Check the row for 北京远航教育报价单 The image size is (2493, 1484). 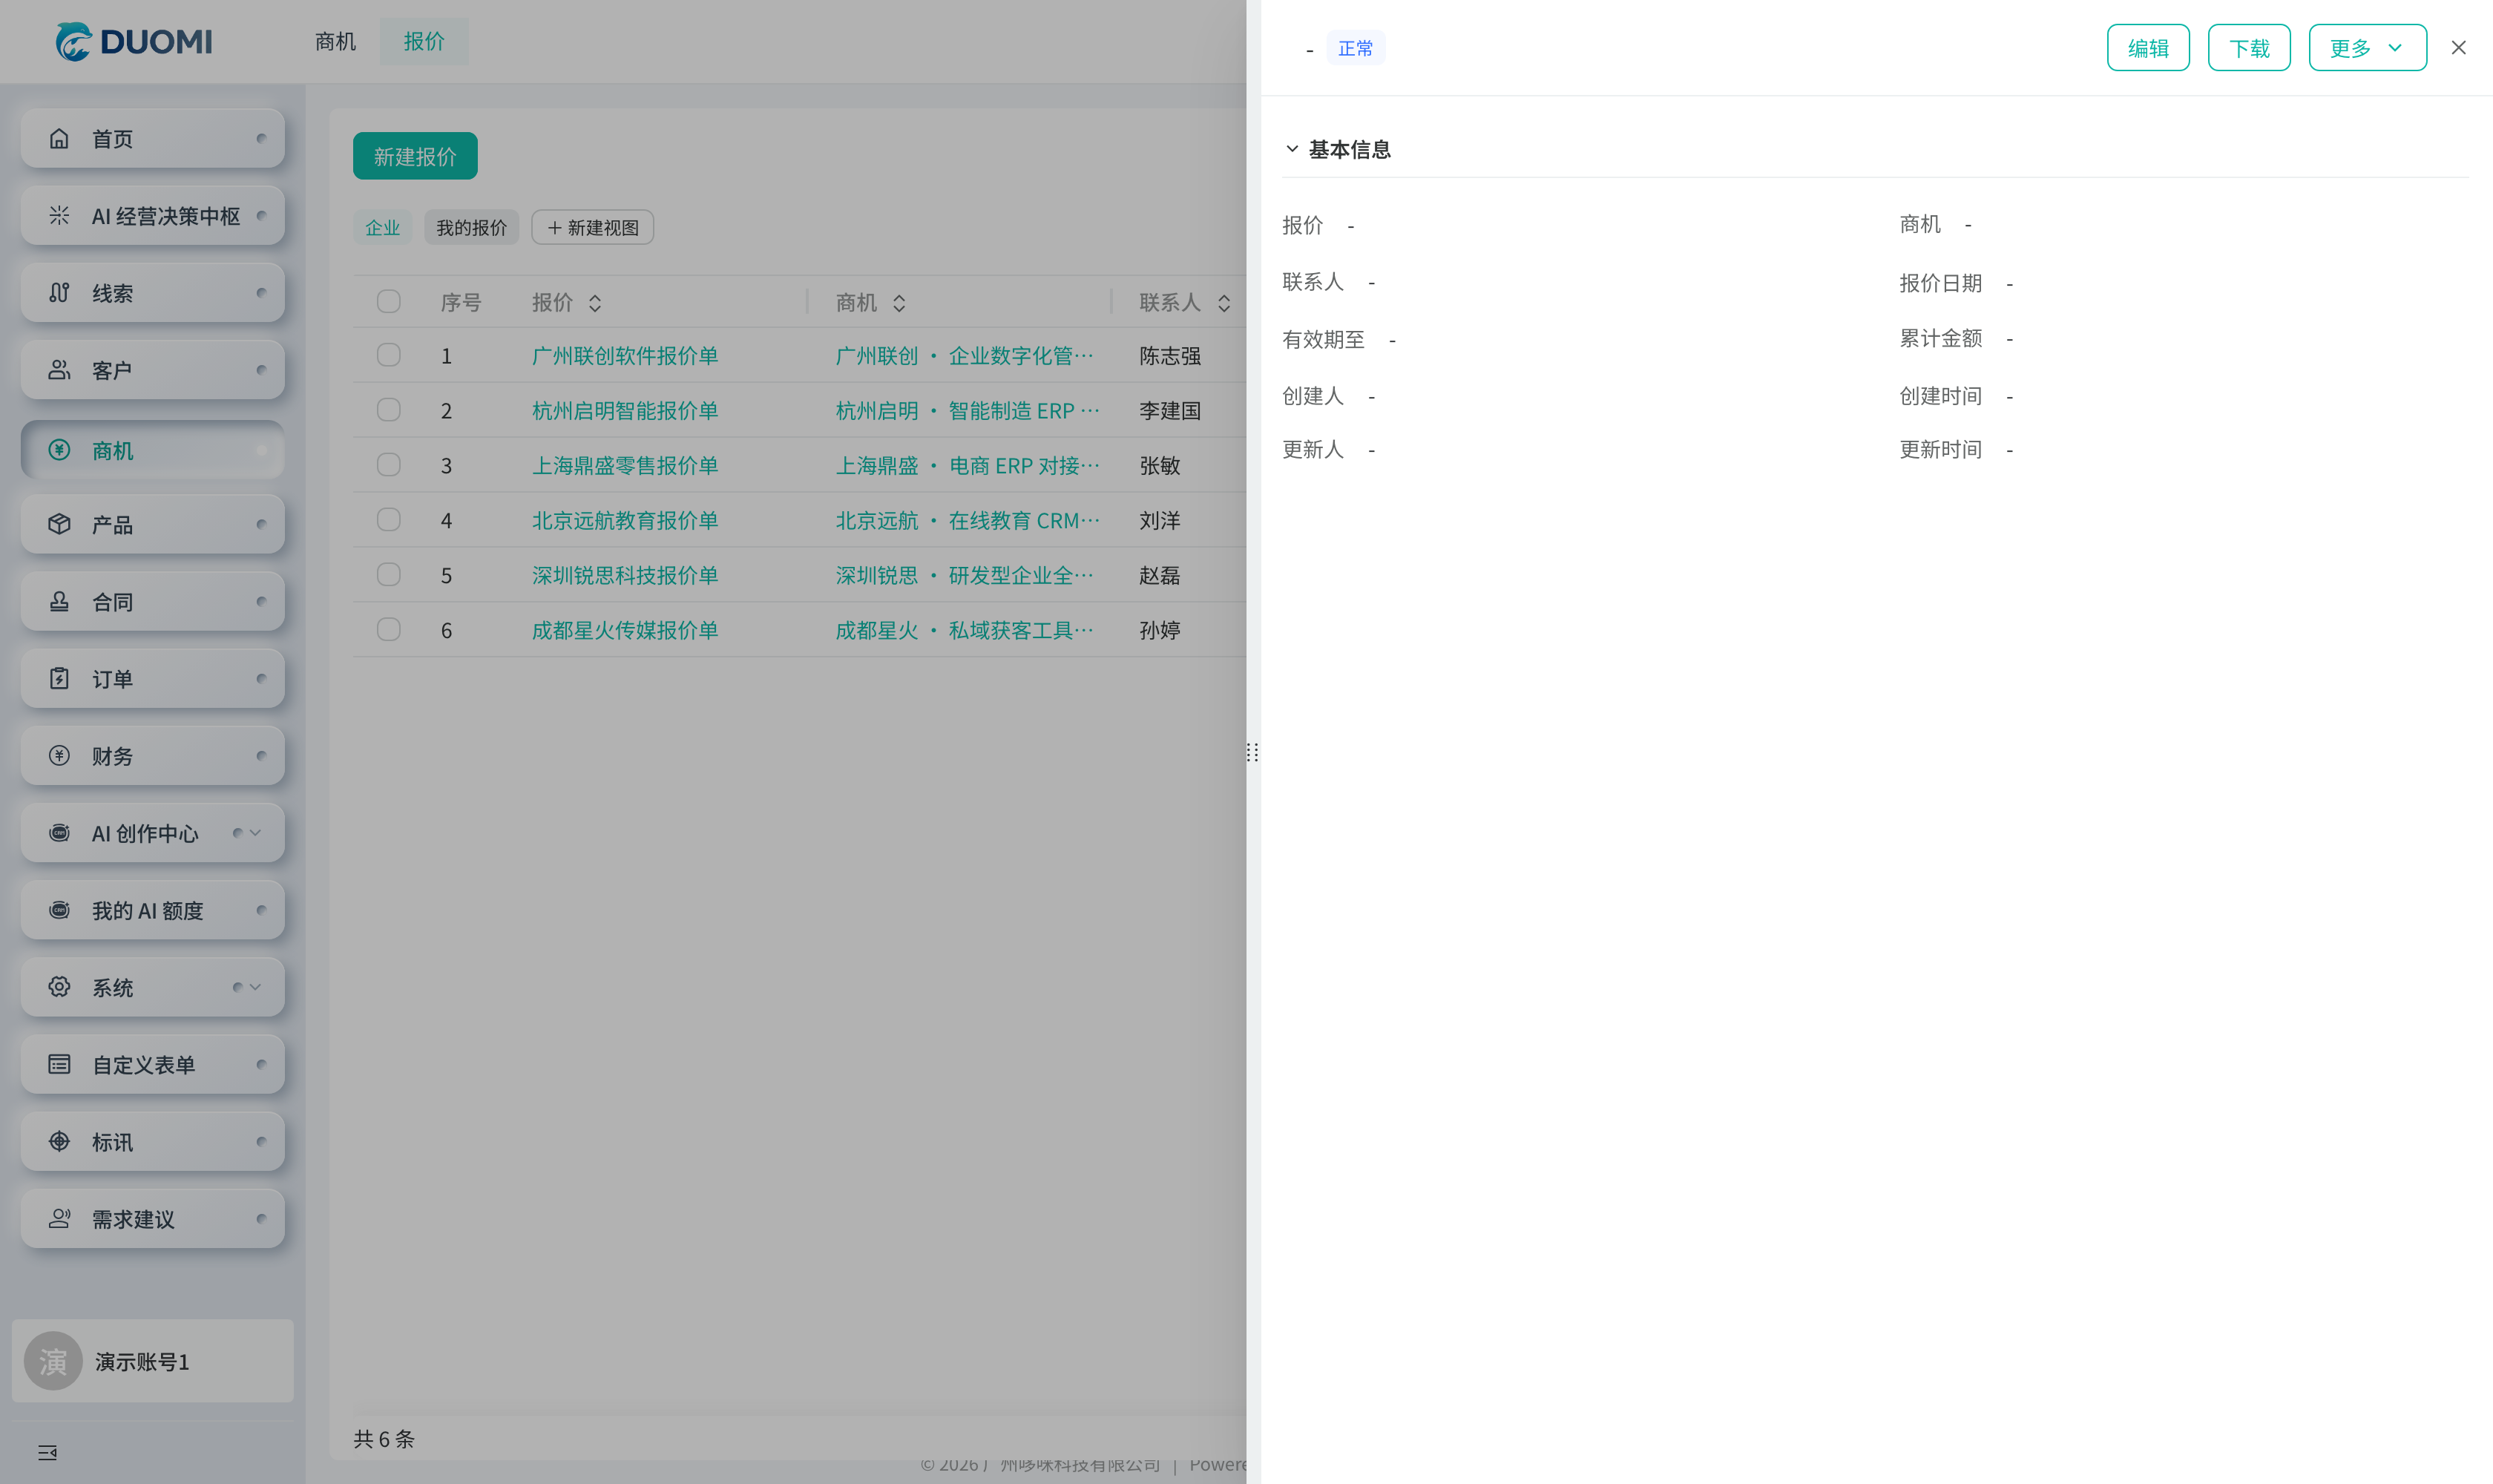tap(388, 520)
